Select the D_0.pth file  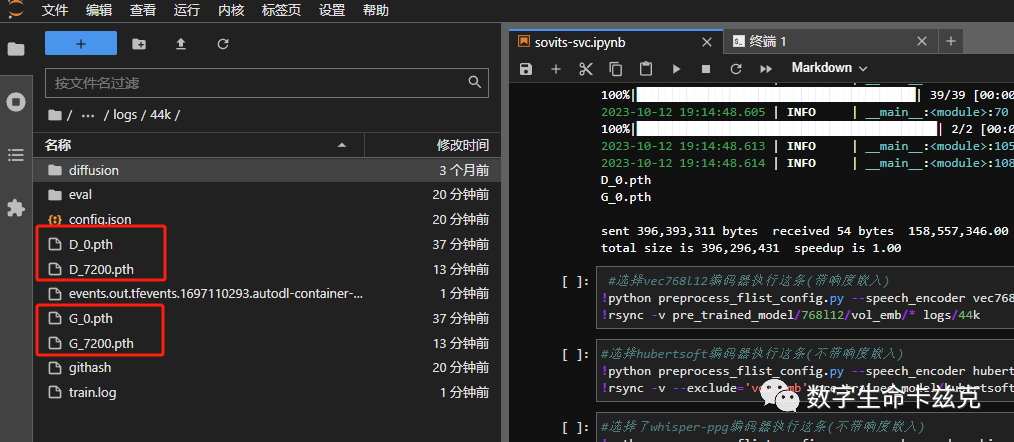(267, 245)
